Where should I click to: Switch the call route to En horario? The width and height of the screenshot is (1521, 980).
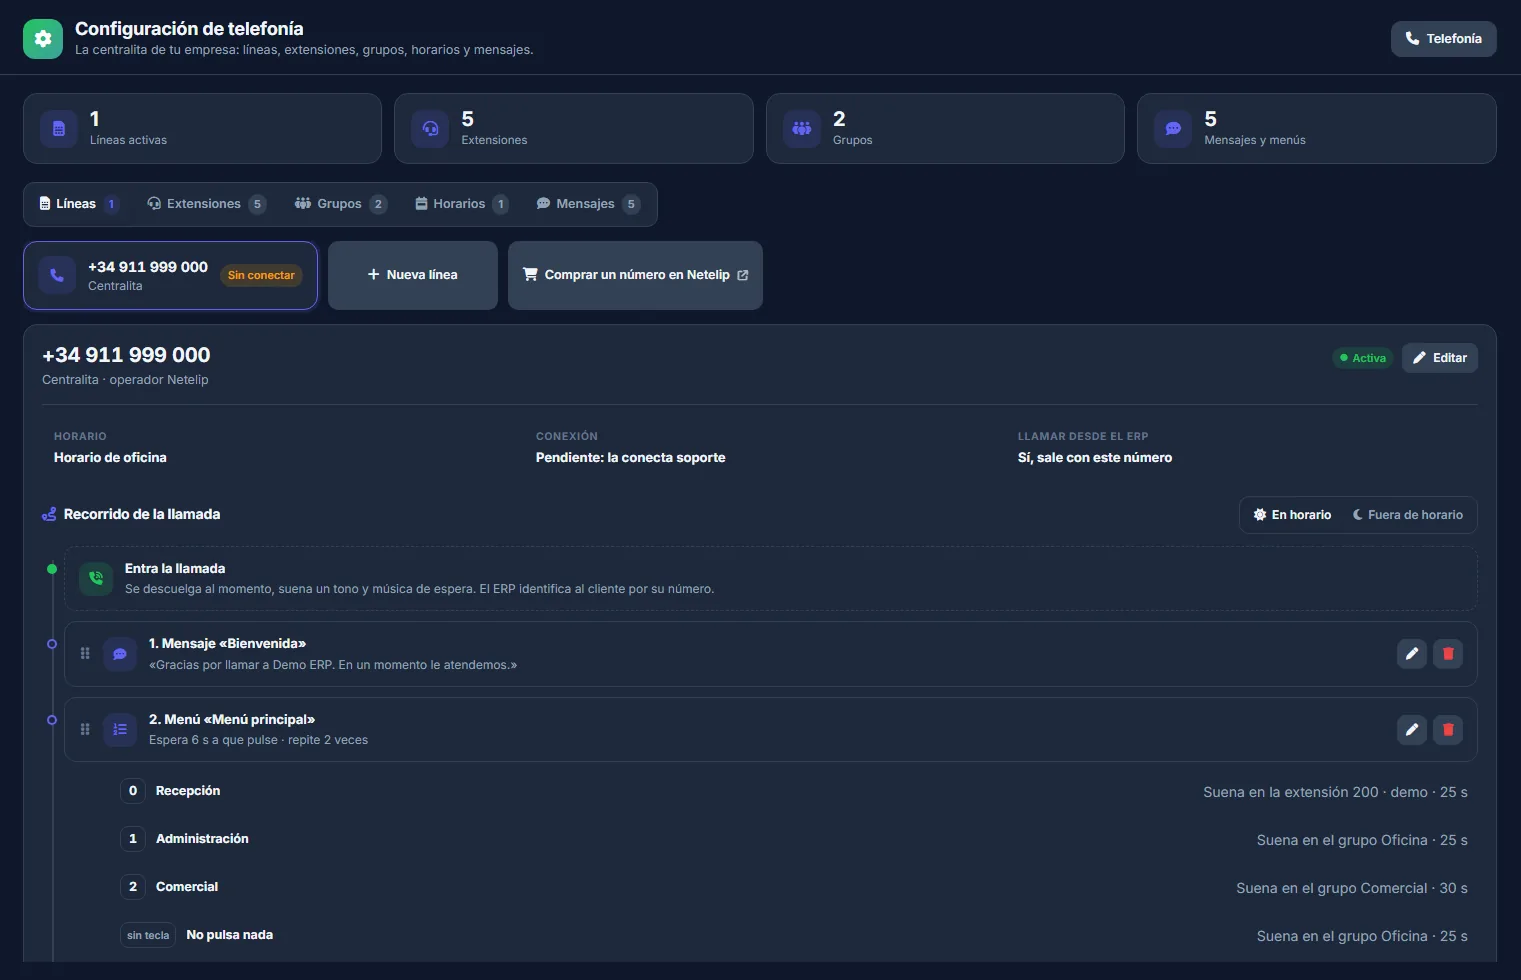point(1292,515)
